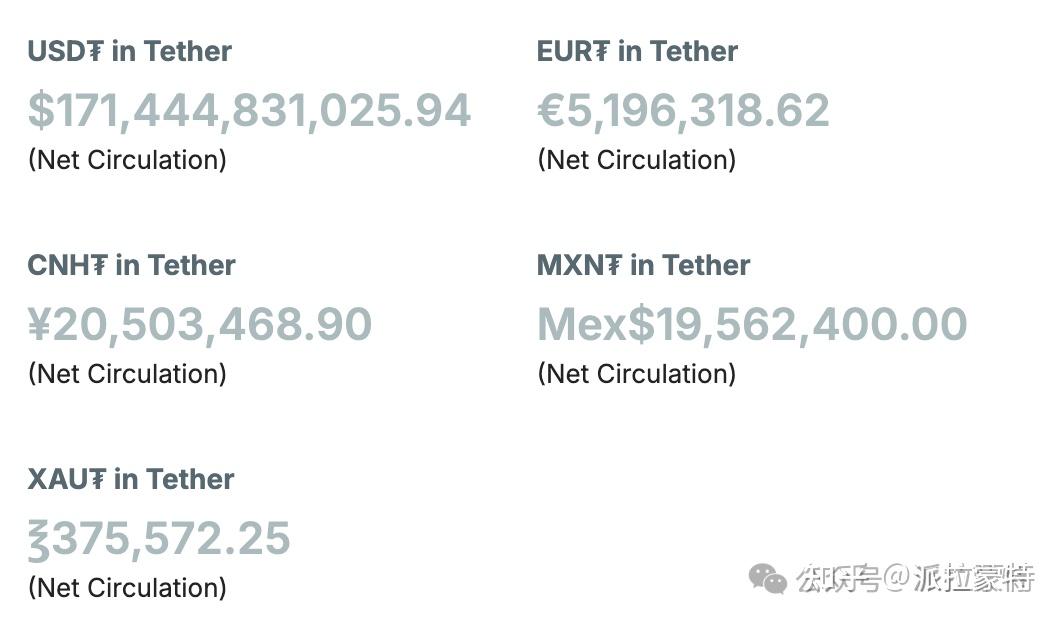Click the 375,572.25 XAU₮ amount
1062x622 pixels.
pos(171,539)
